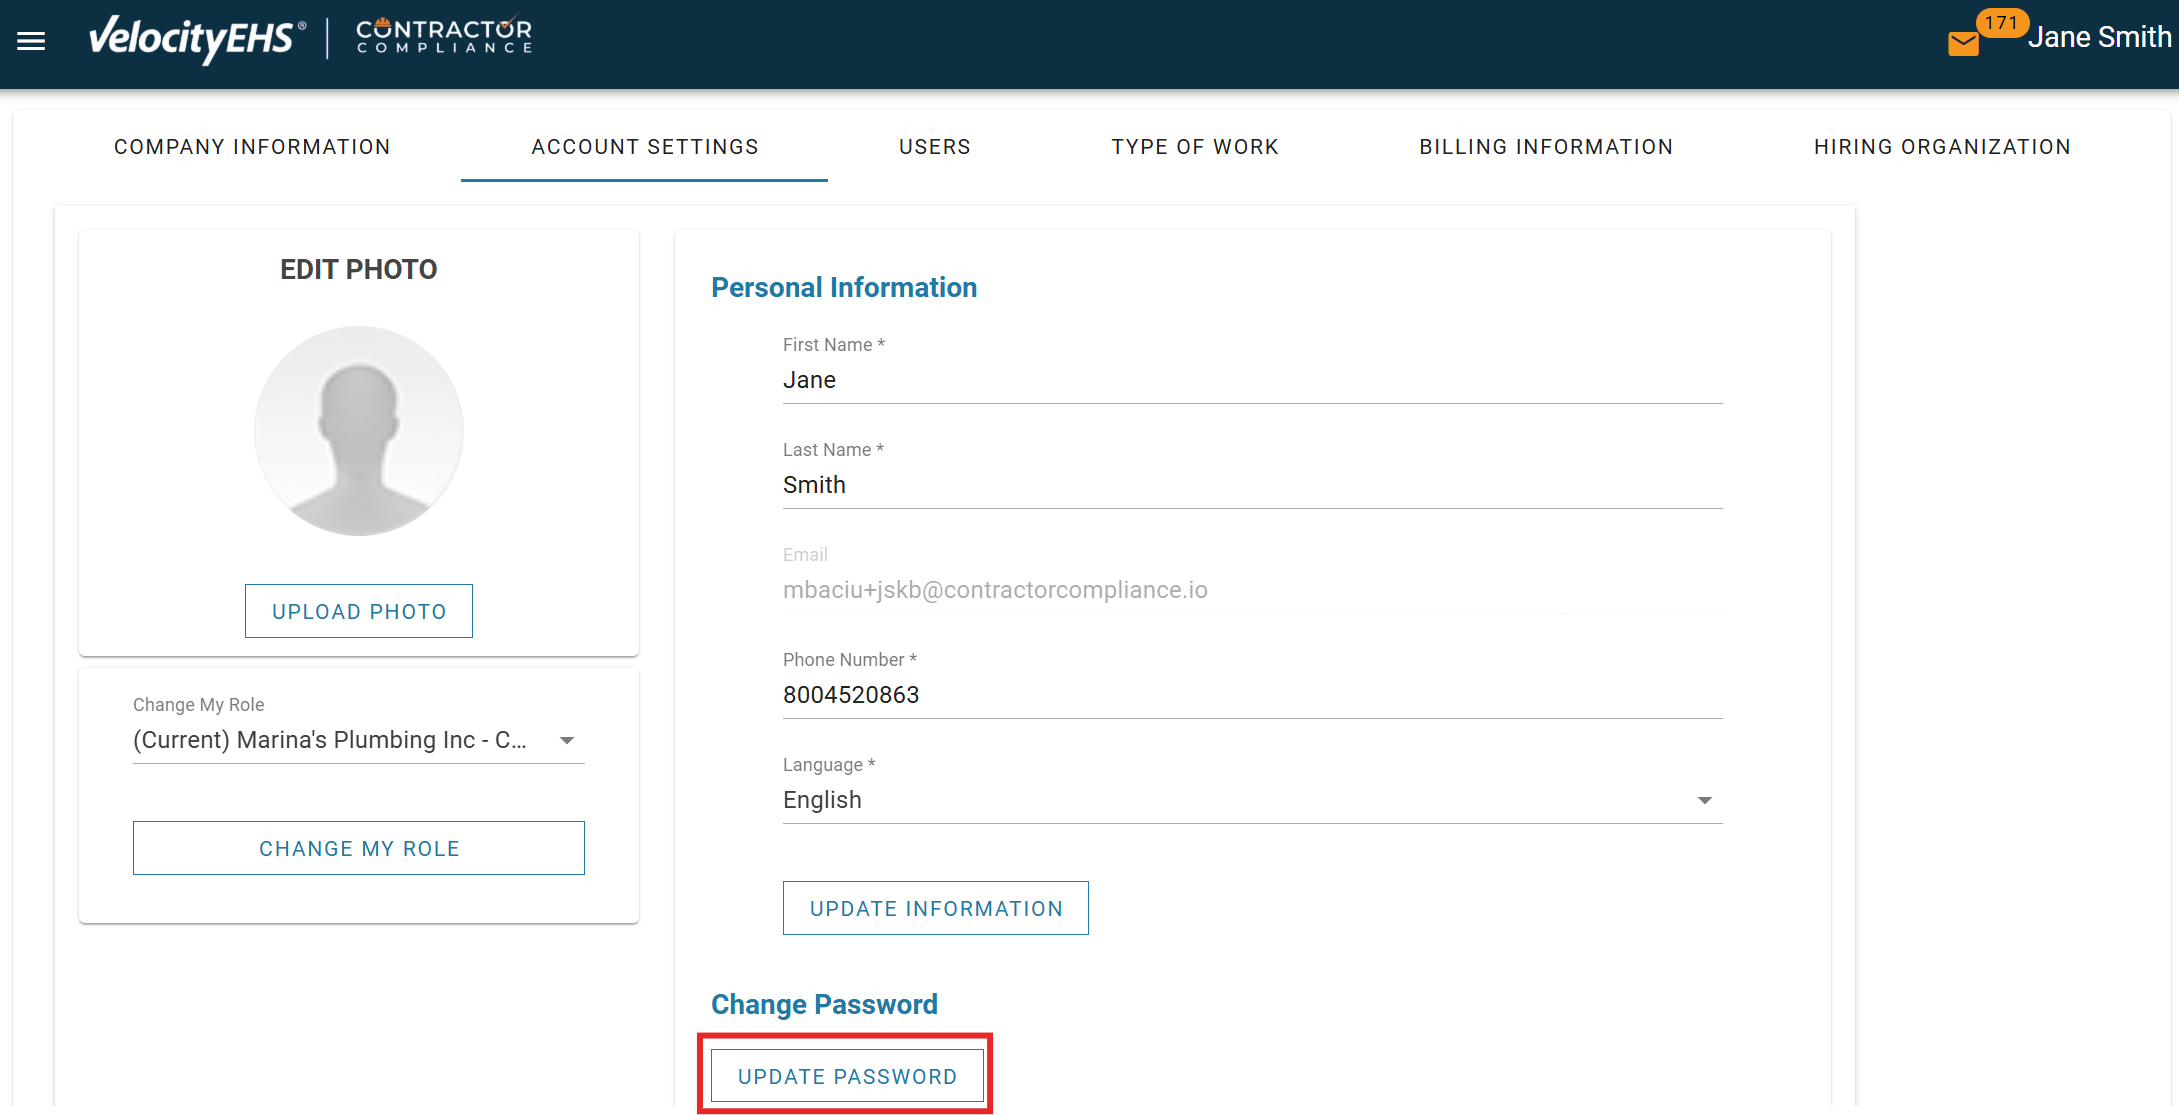Open the Jane Smith user menu

[x=2099, y=38]
